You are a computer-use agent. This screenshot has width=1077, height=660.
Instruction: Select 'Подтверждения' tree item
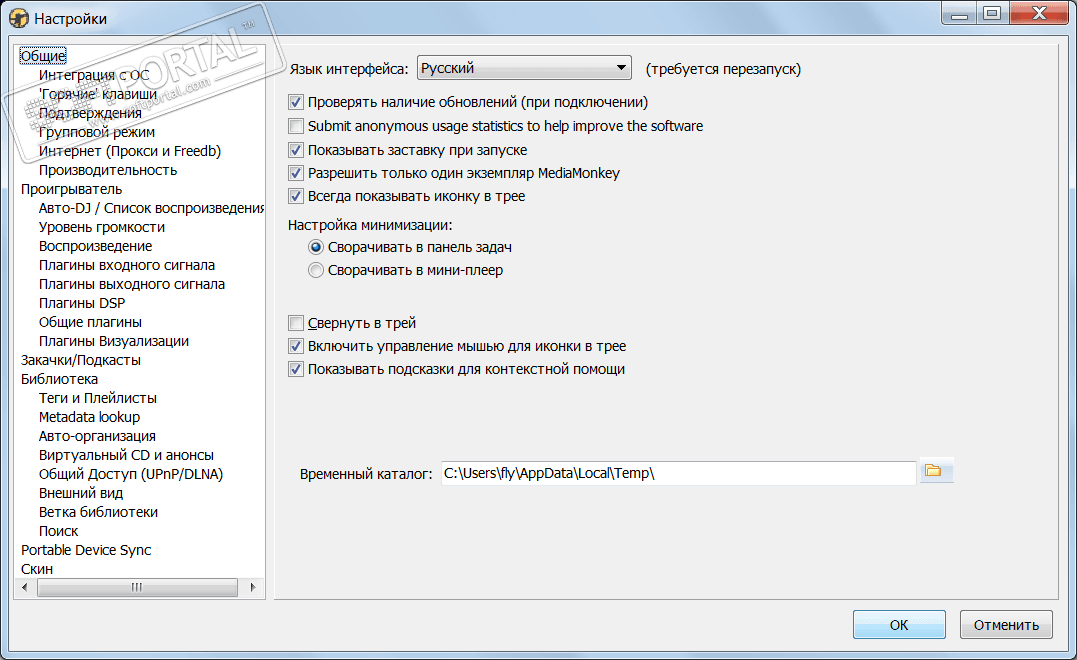point(90,113)
